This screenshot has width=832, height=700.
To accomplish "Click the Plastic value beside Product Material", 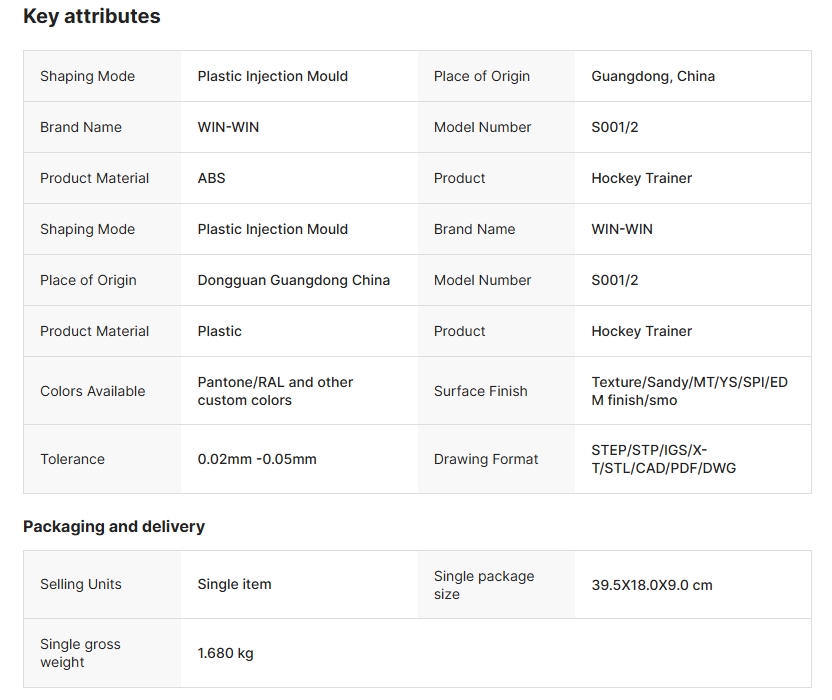I will [x=219, y=331].
